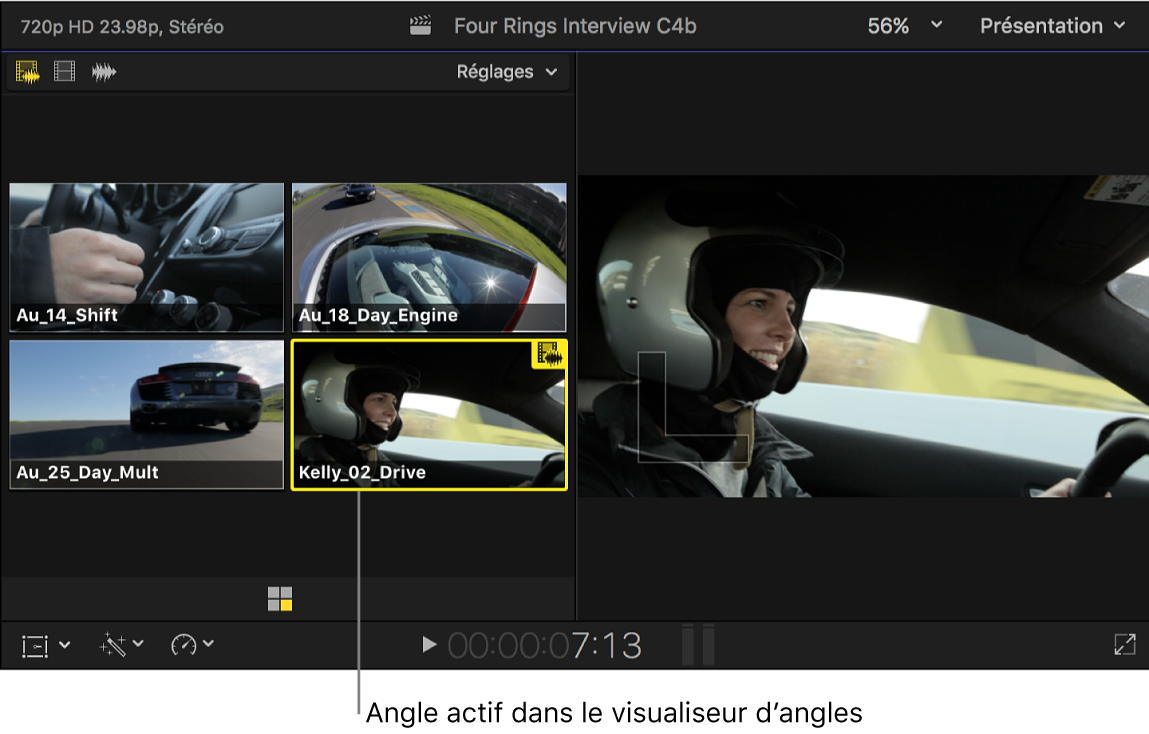The image size is (1149, 734).
Task: Toggle fullscreen view of the viewer
Action: pyautogui.click(x=1123, y=645)
